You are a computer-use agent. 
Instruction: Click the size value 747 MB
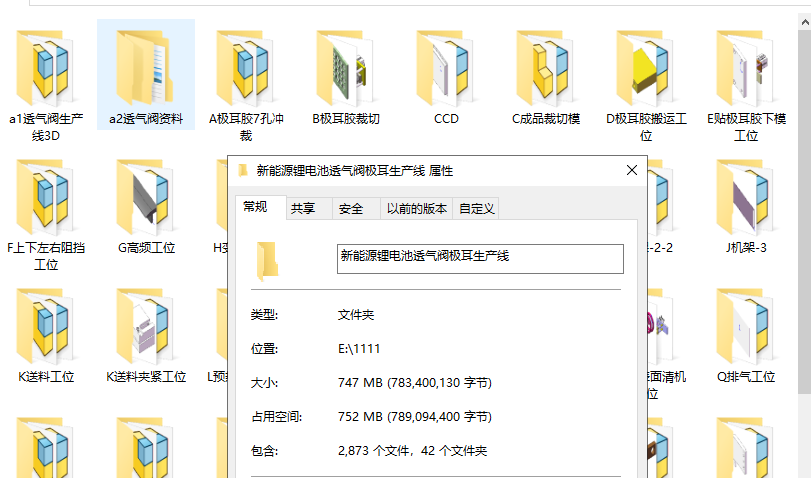click(415, 383)
